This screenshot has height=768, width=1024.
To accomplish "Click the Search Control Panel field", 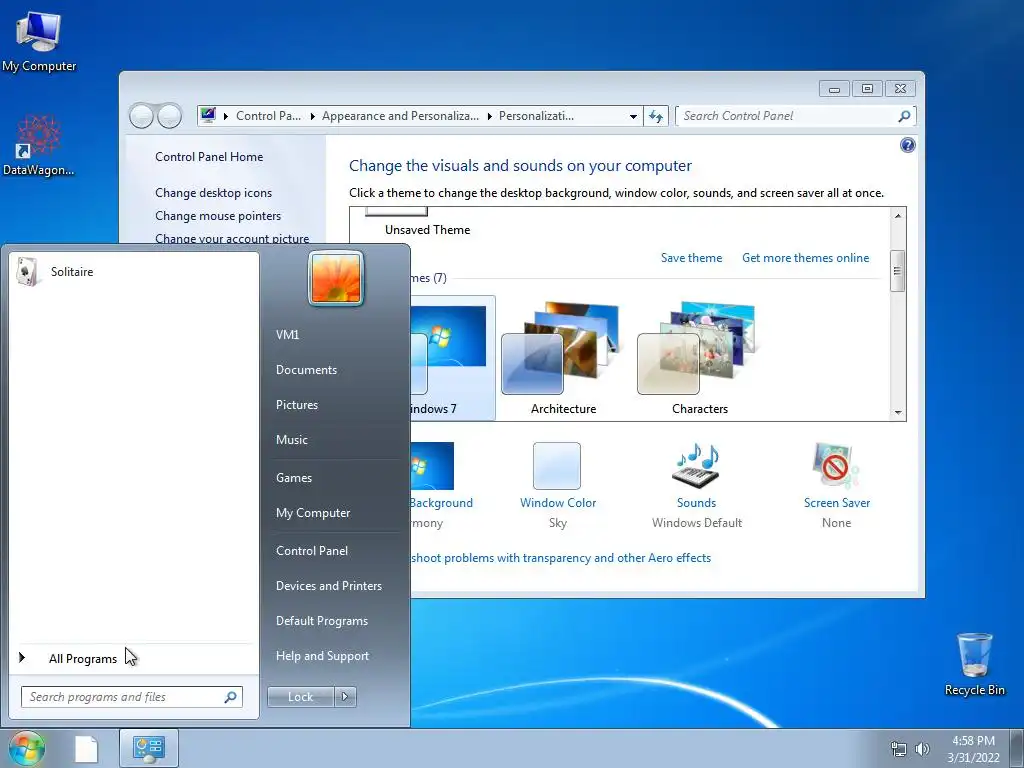I will coord(787,116).
